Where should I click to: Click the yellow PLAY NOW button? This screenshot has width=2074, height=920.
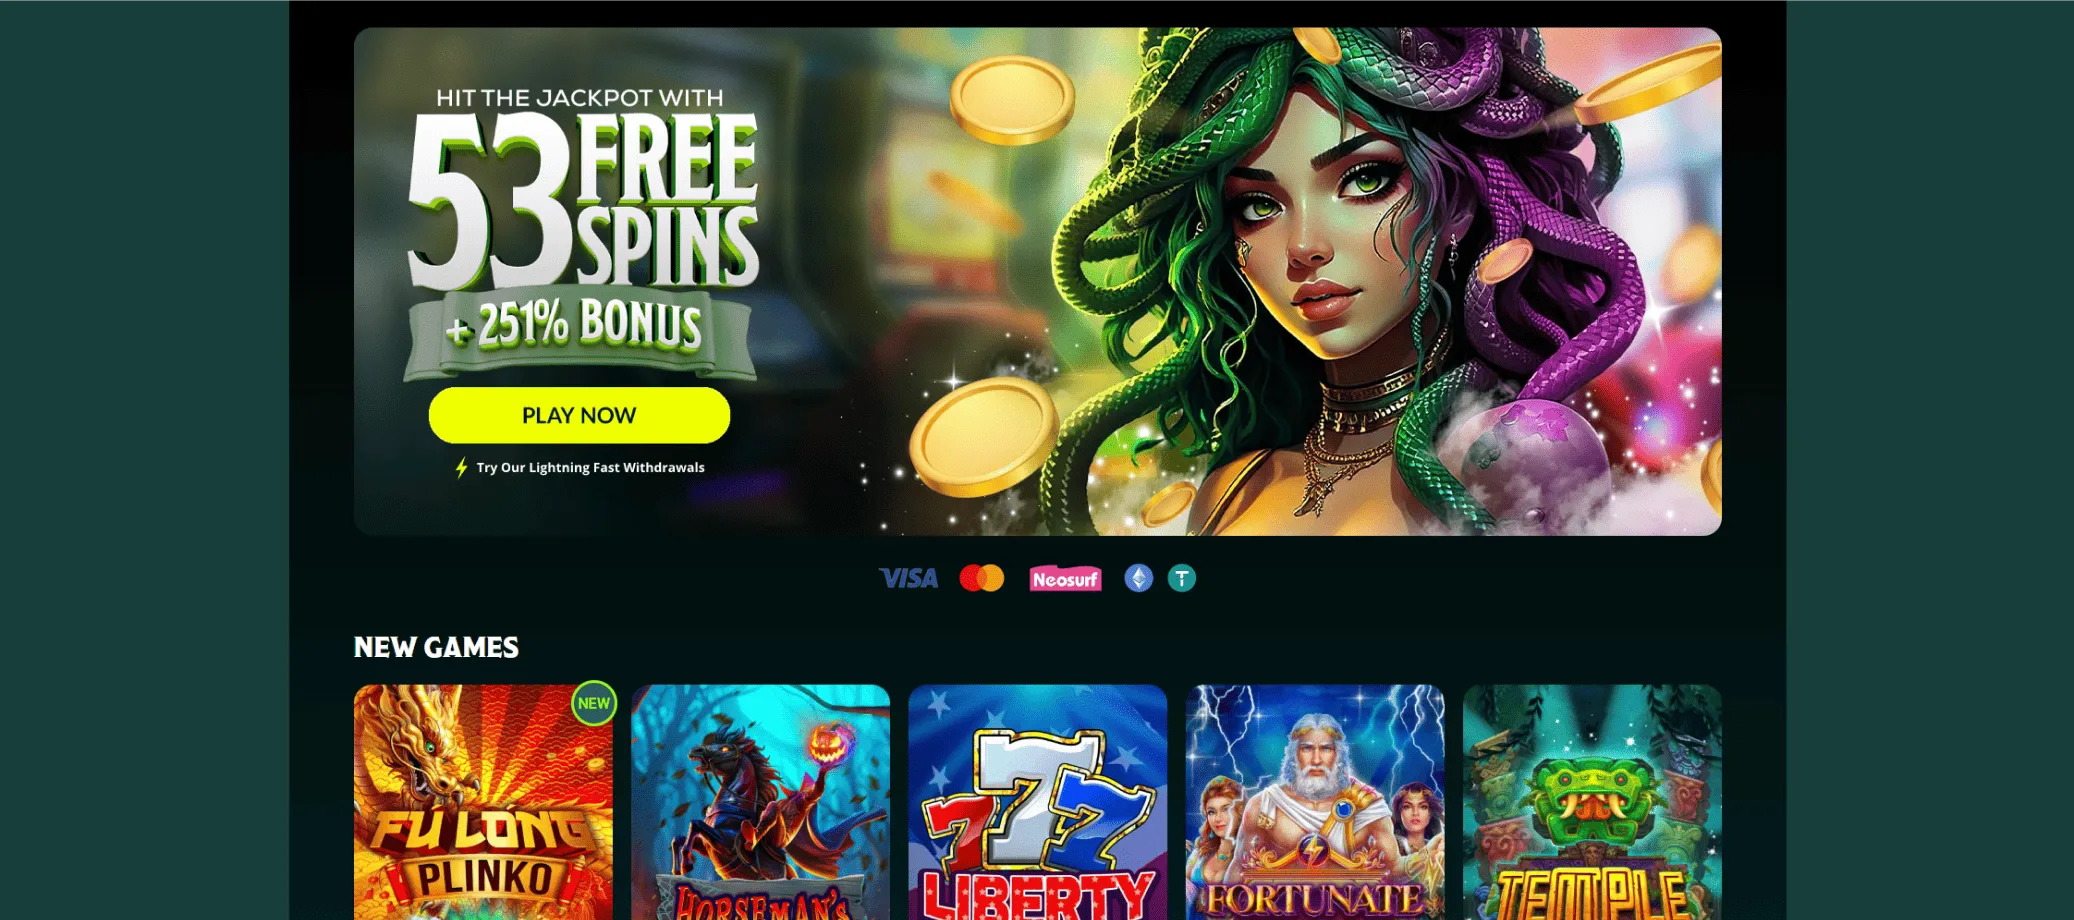579,415
